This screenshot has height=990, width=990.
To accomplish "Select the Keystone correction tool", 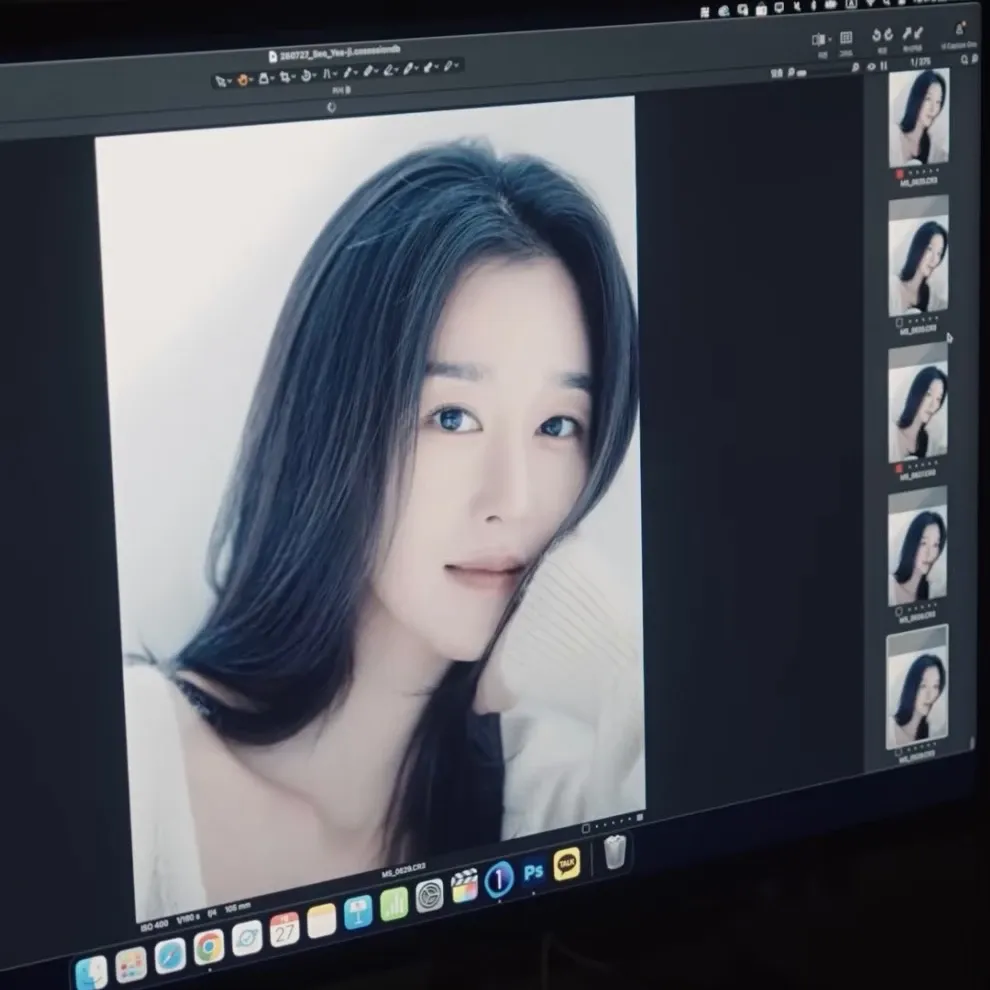I will (326, 74).
